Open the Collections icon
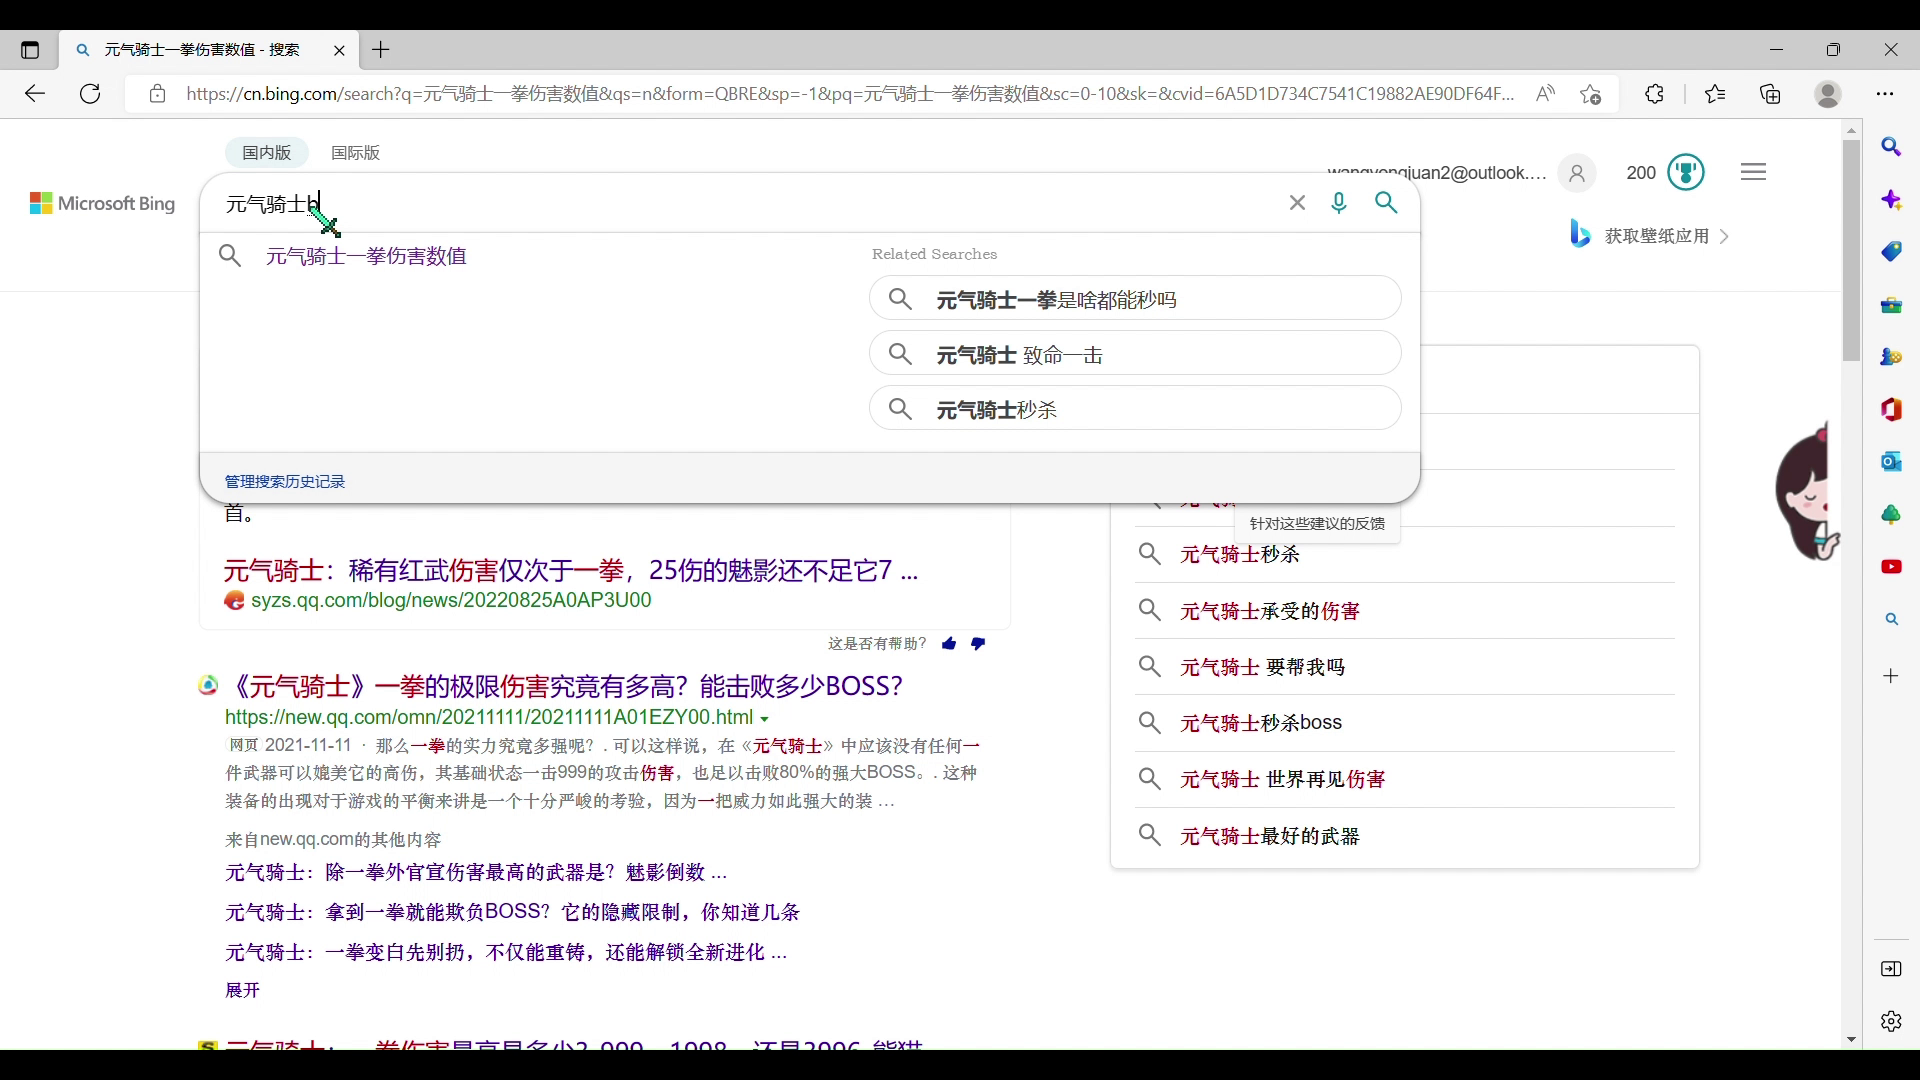The image size is (1920, 1080). click(1771, 94)
